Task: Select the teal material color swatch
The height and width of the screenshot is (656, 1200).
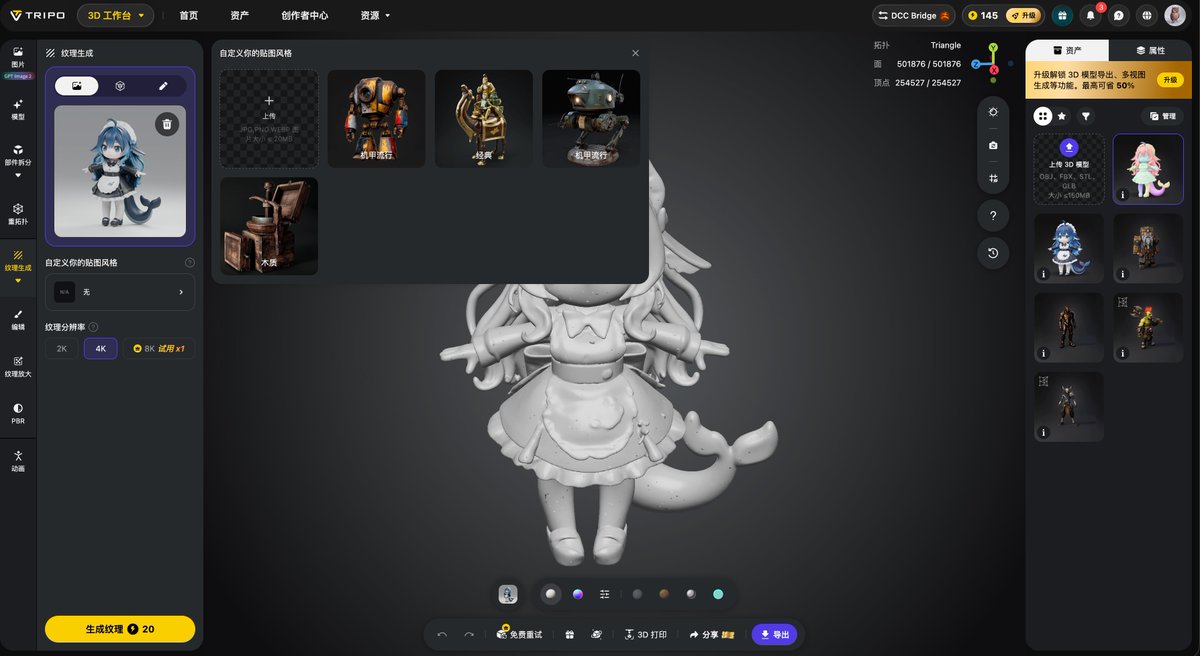Action: (718, 594)
